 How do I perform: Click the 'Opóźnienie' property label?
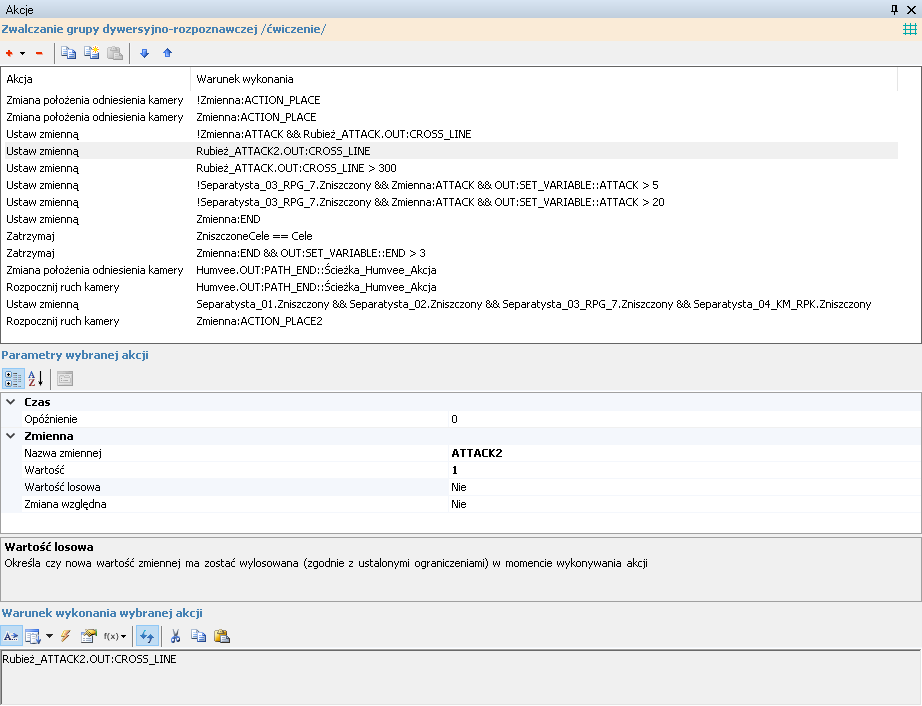[51, 419]
